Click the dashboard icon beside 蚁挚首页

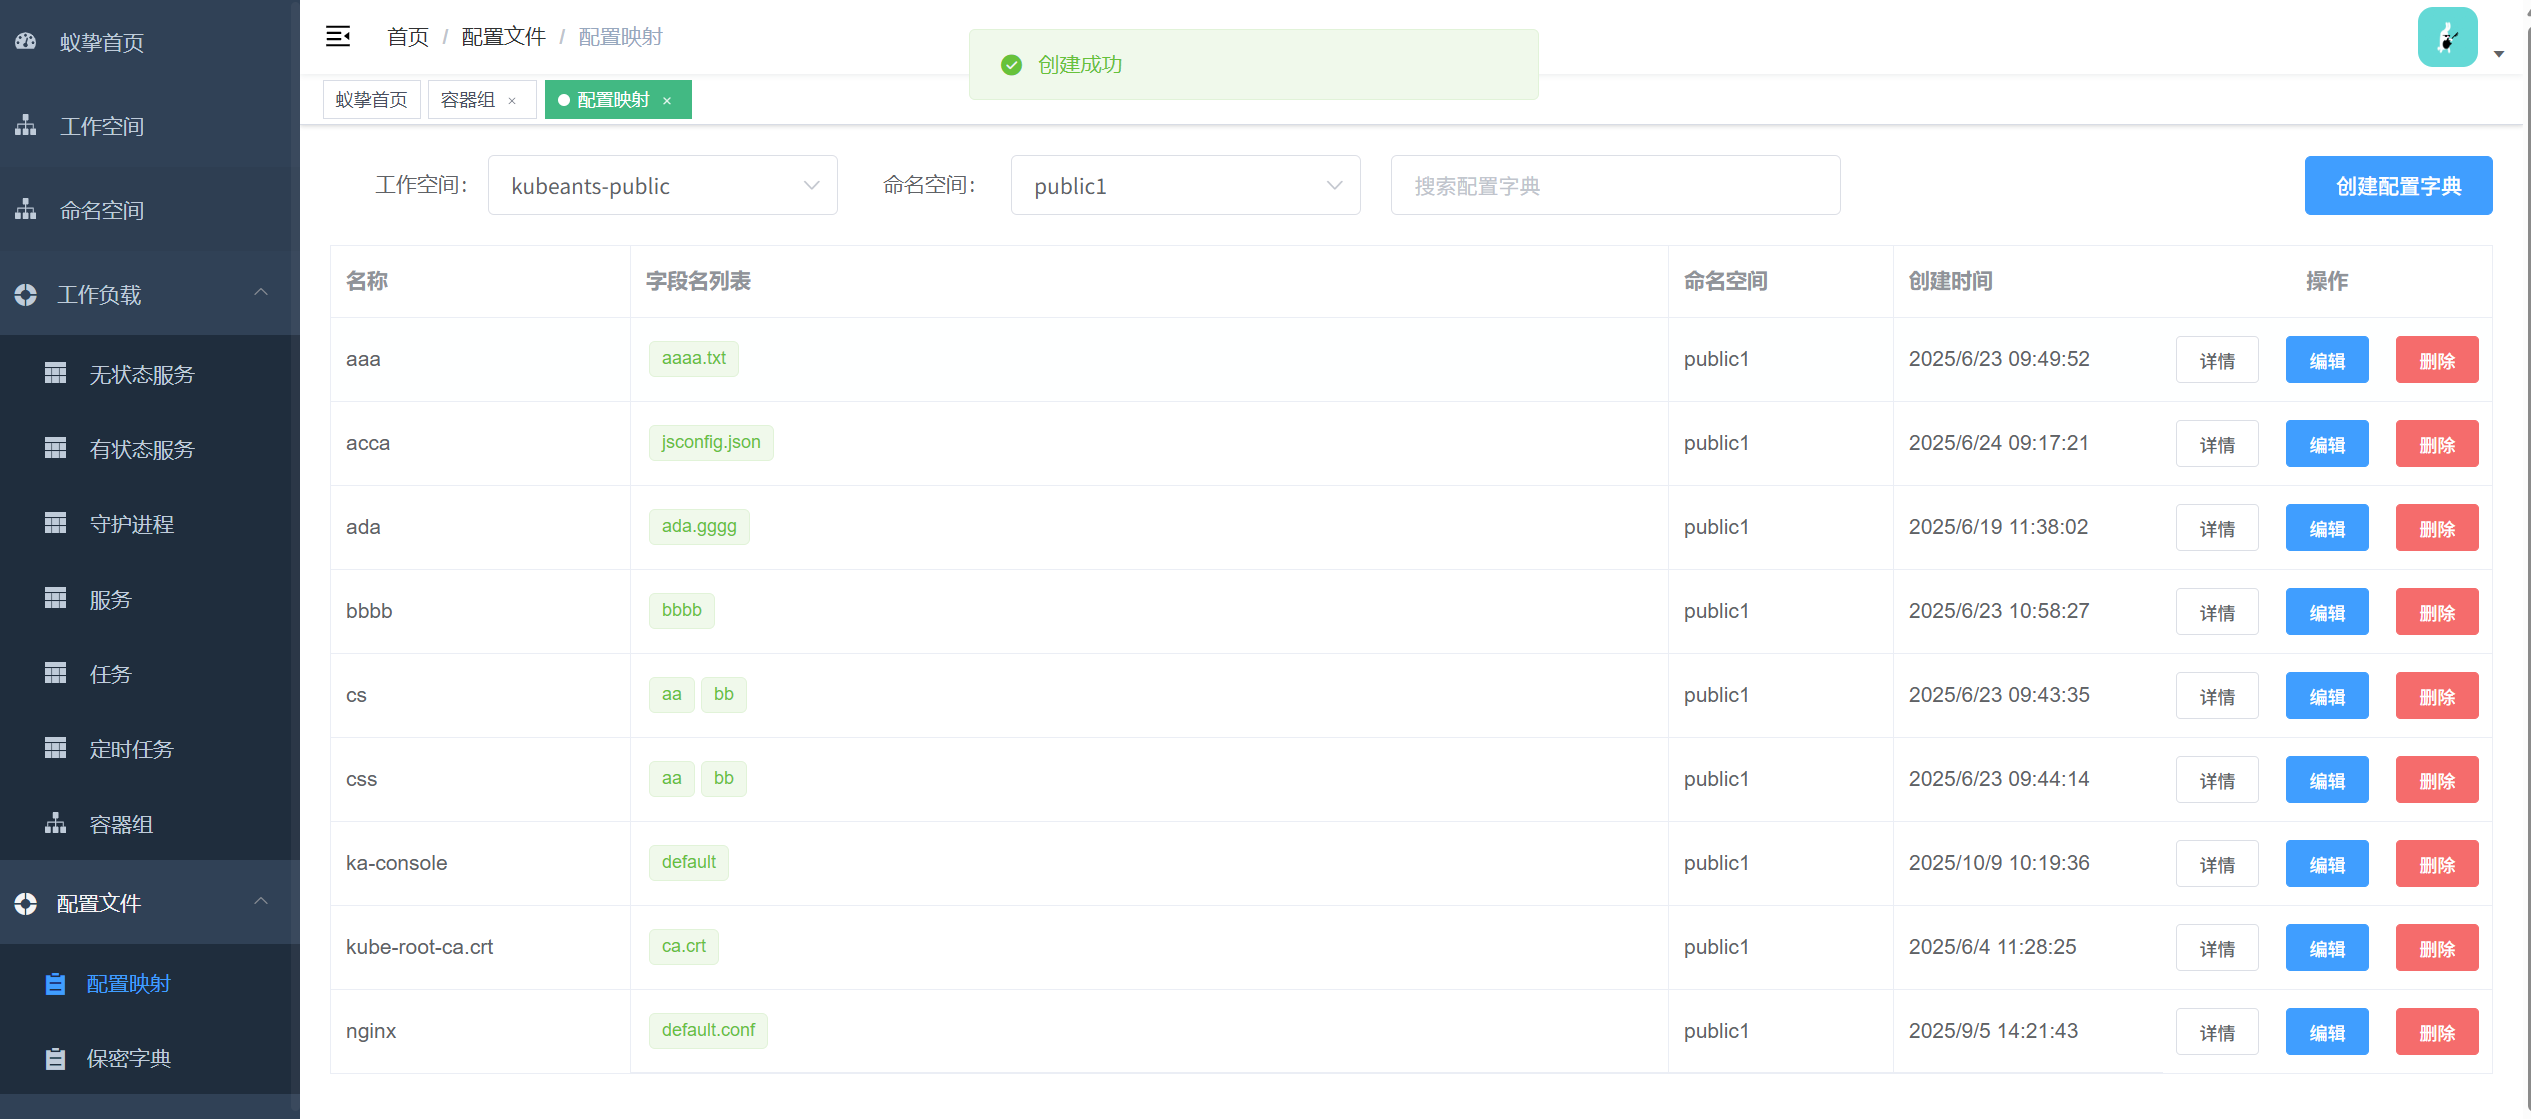click(x=26, y=42)
